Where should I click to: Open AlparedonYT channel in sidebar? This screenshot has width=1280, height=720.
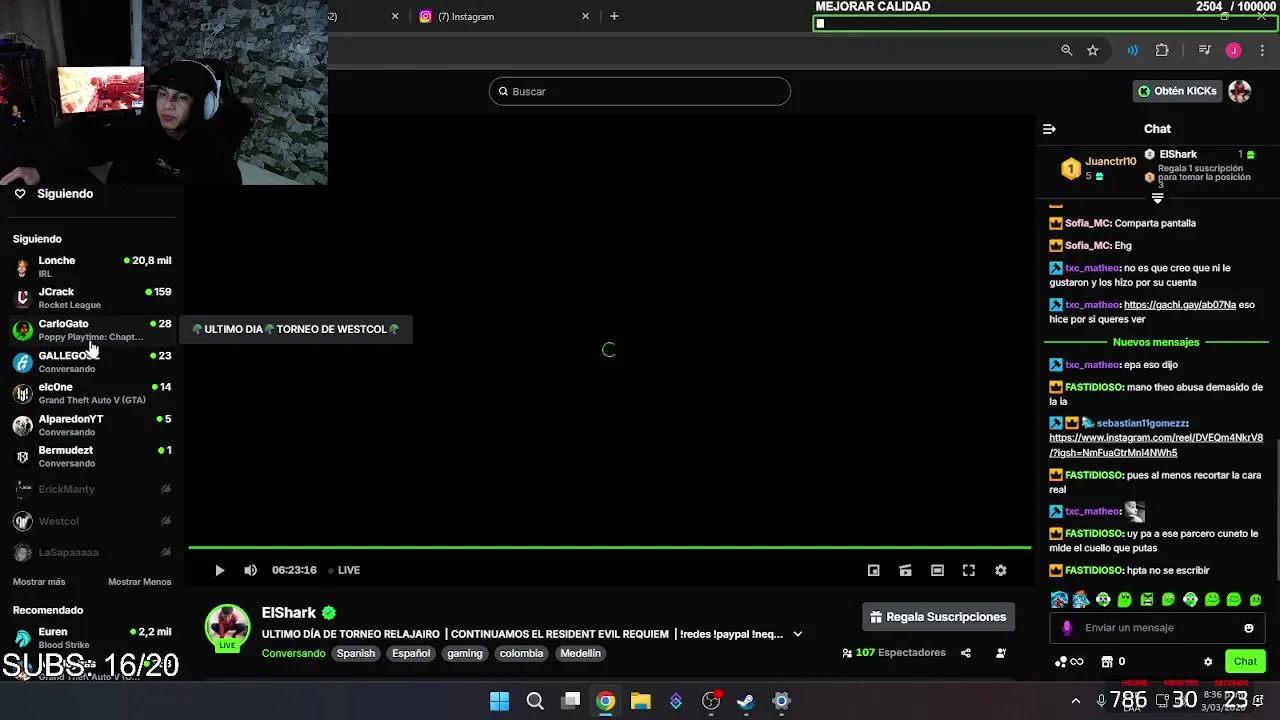(x=92, y=425)
